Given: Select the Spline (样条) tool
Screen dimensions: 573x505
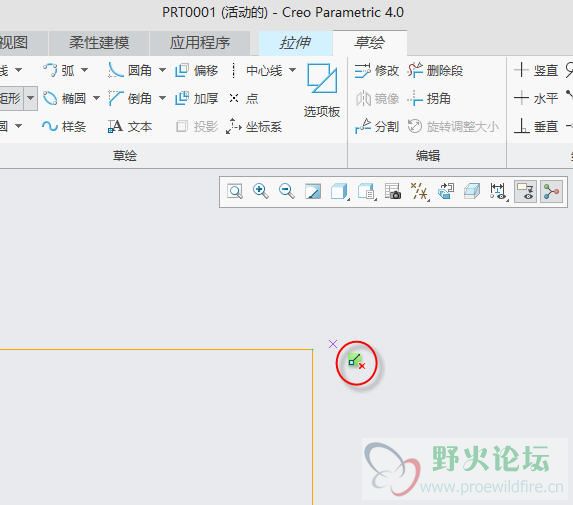Looking at the screenshot, I should 64,126.
